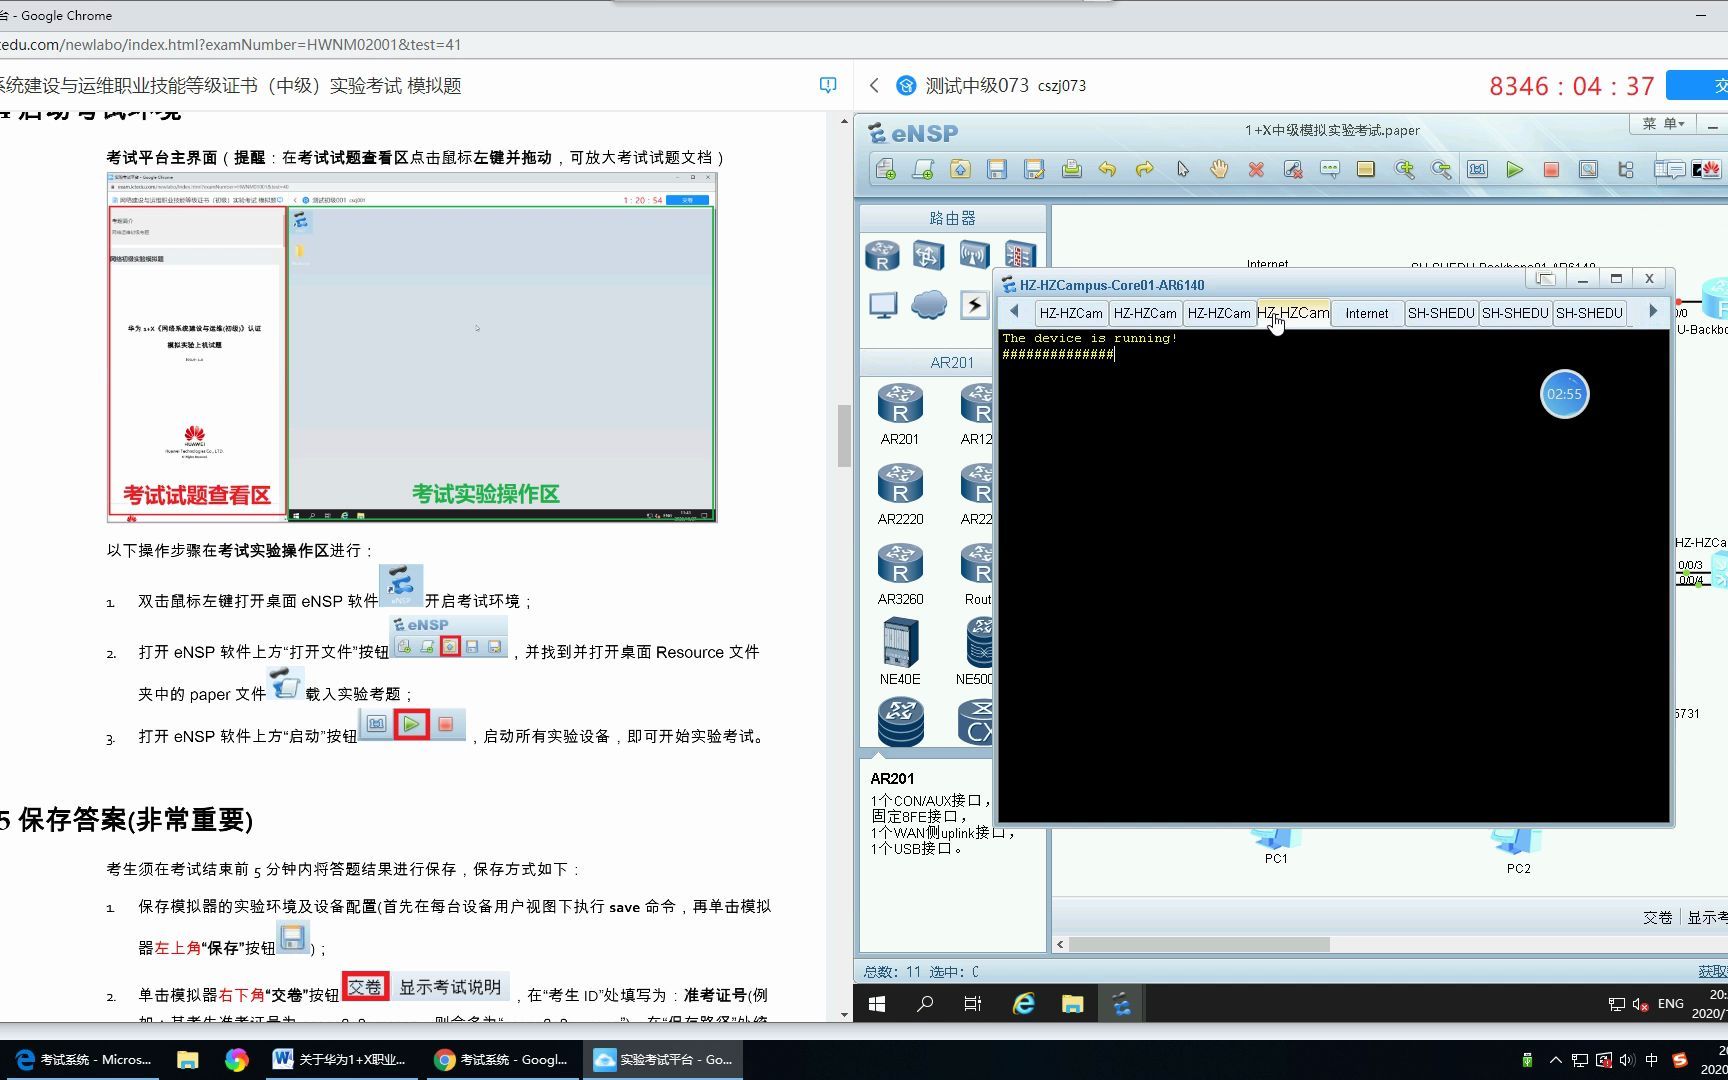Open the eNSP 菜单 dropdown menu
This screenshot has height=1080, width=1728.
pyautogui.click(x=1664, y=124)
